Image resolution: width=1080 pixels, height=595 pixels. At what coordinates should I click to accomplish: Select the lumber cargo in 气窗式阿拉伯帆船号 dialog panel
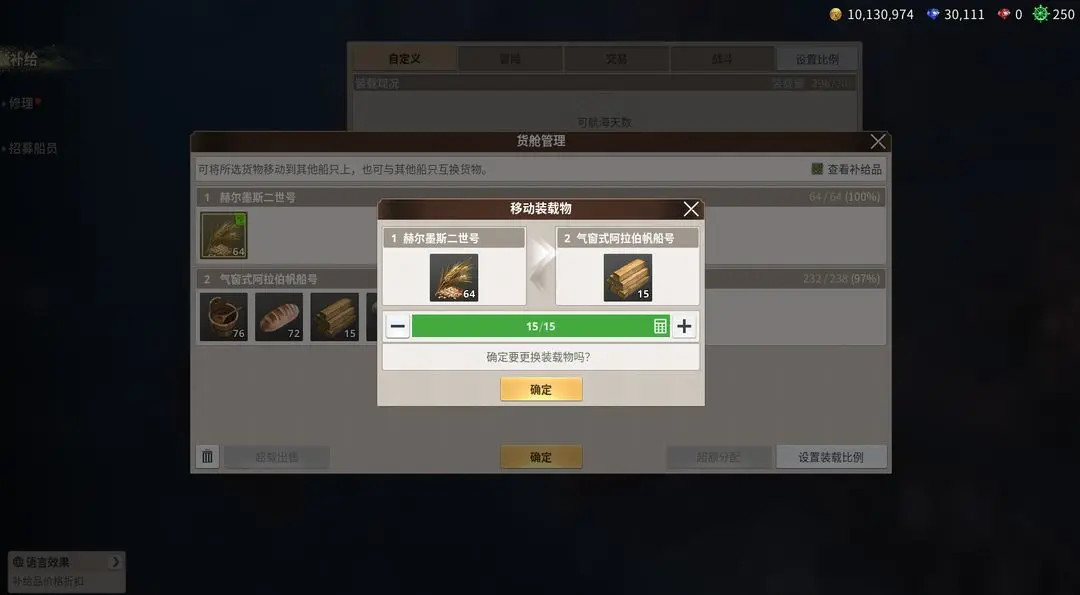pos(627,278)
